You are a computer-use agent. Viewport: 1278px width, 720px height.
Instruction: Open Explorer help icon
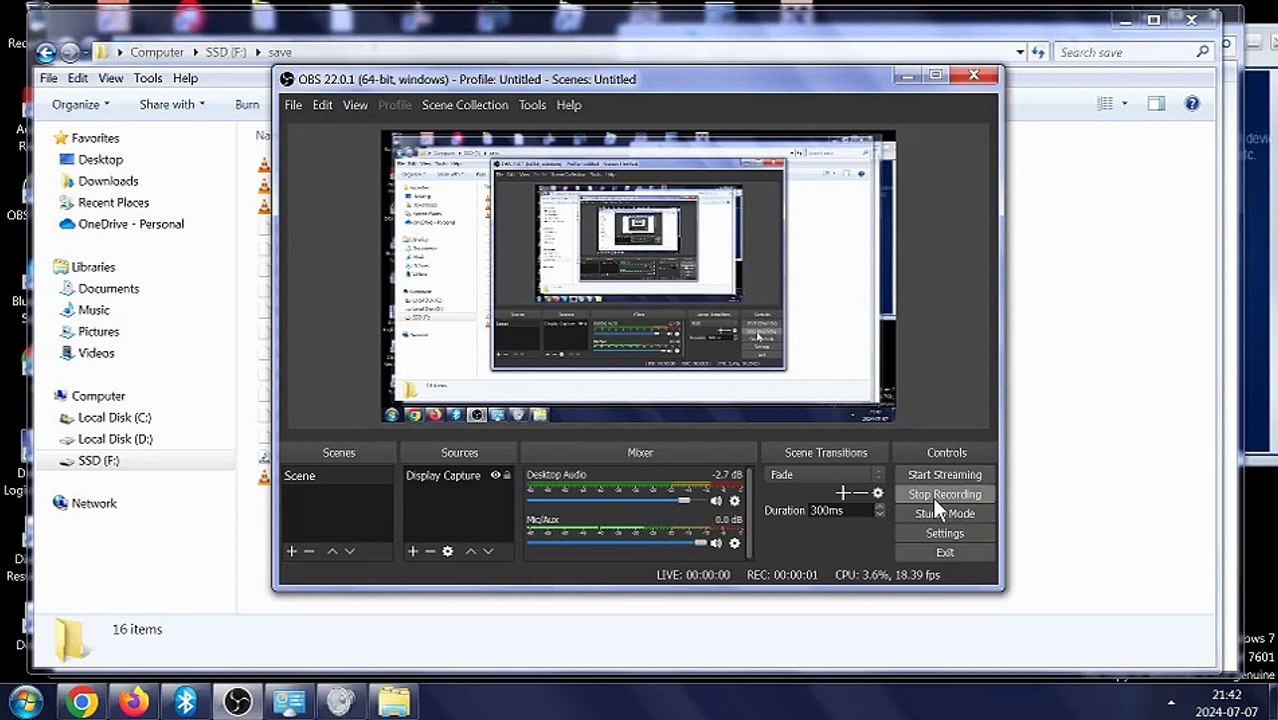tap(1192, 104)
